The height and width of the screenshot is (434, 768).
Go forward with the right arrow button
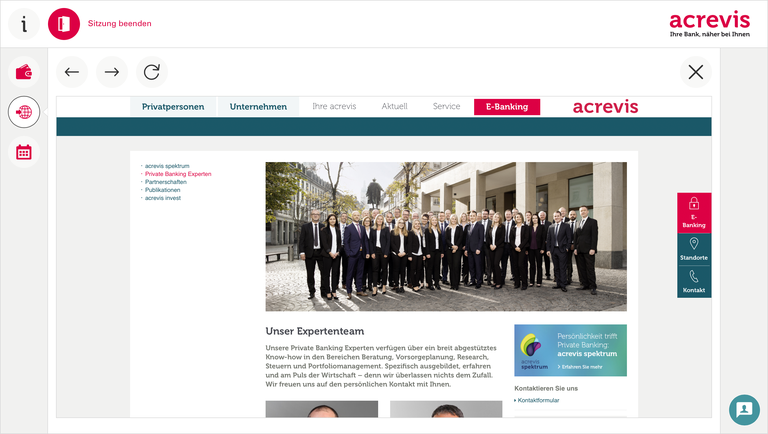click(x=112, y=72)
